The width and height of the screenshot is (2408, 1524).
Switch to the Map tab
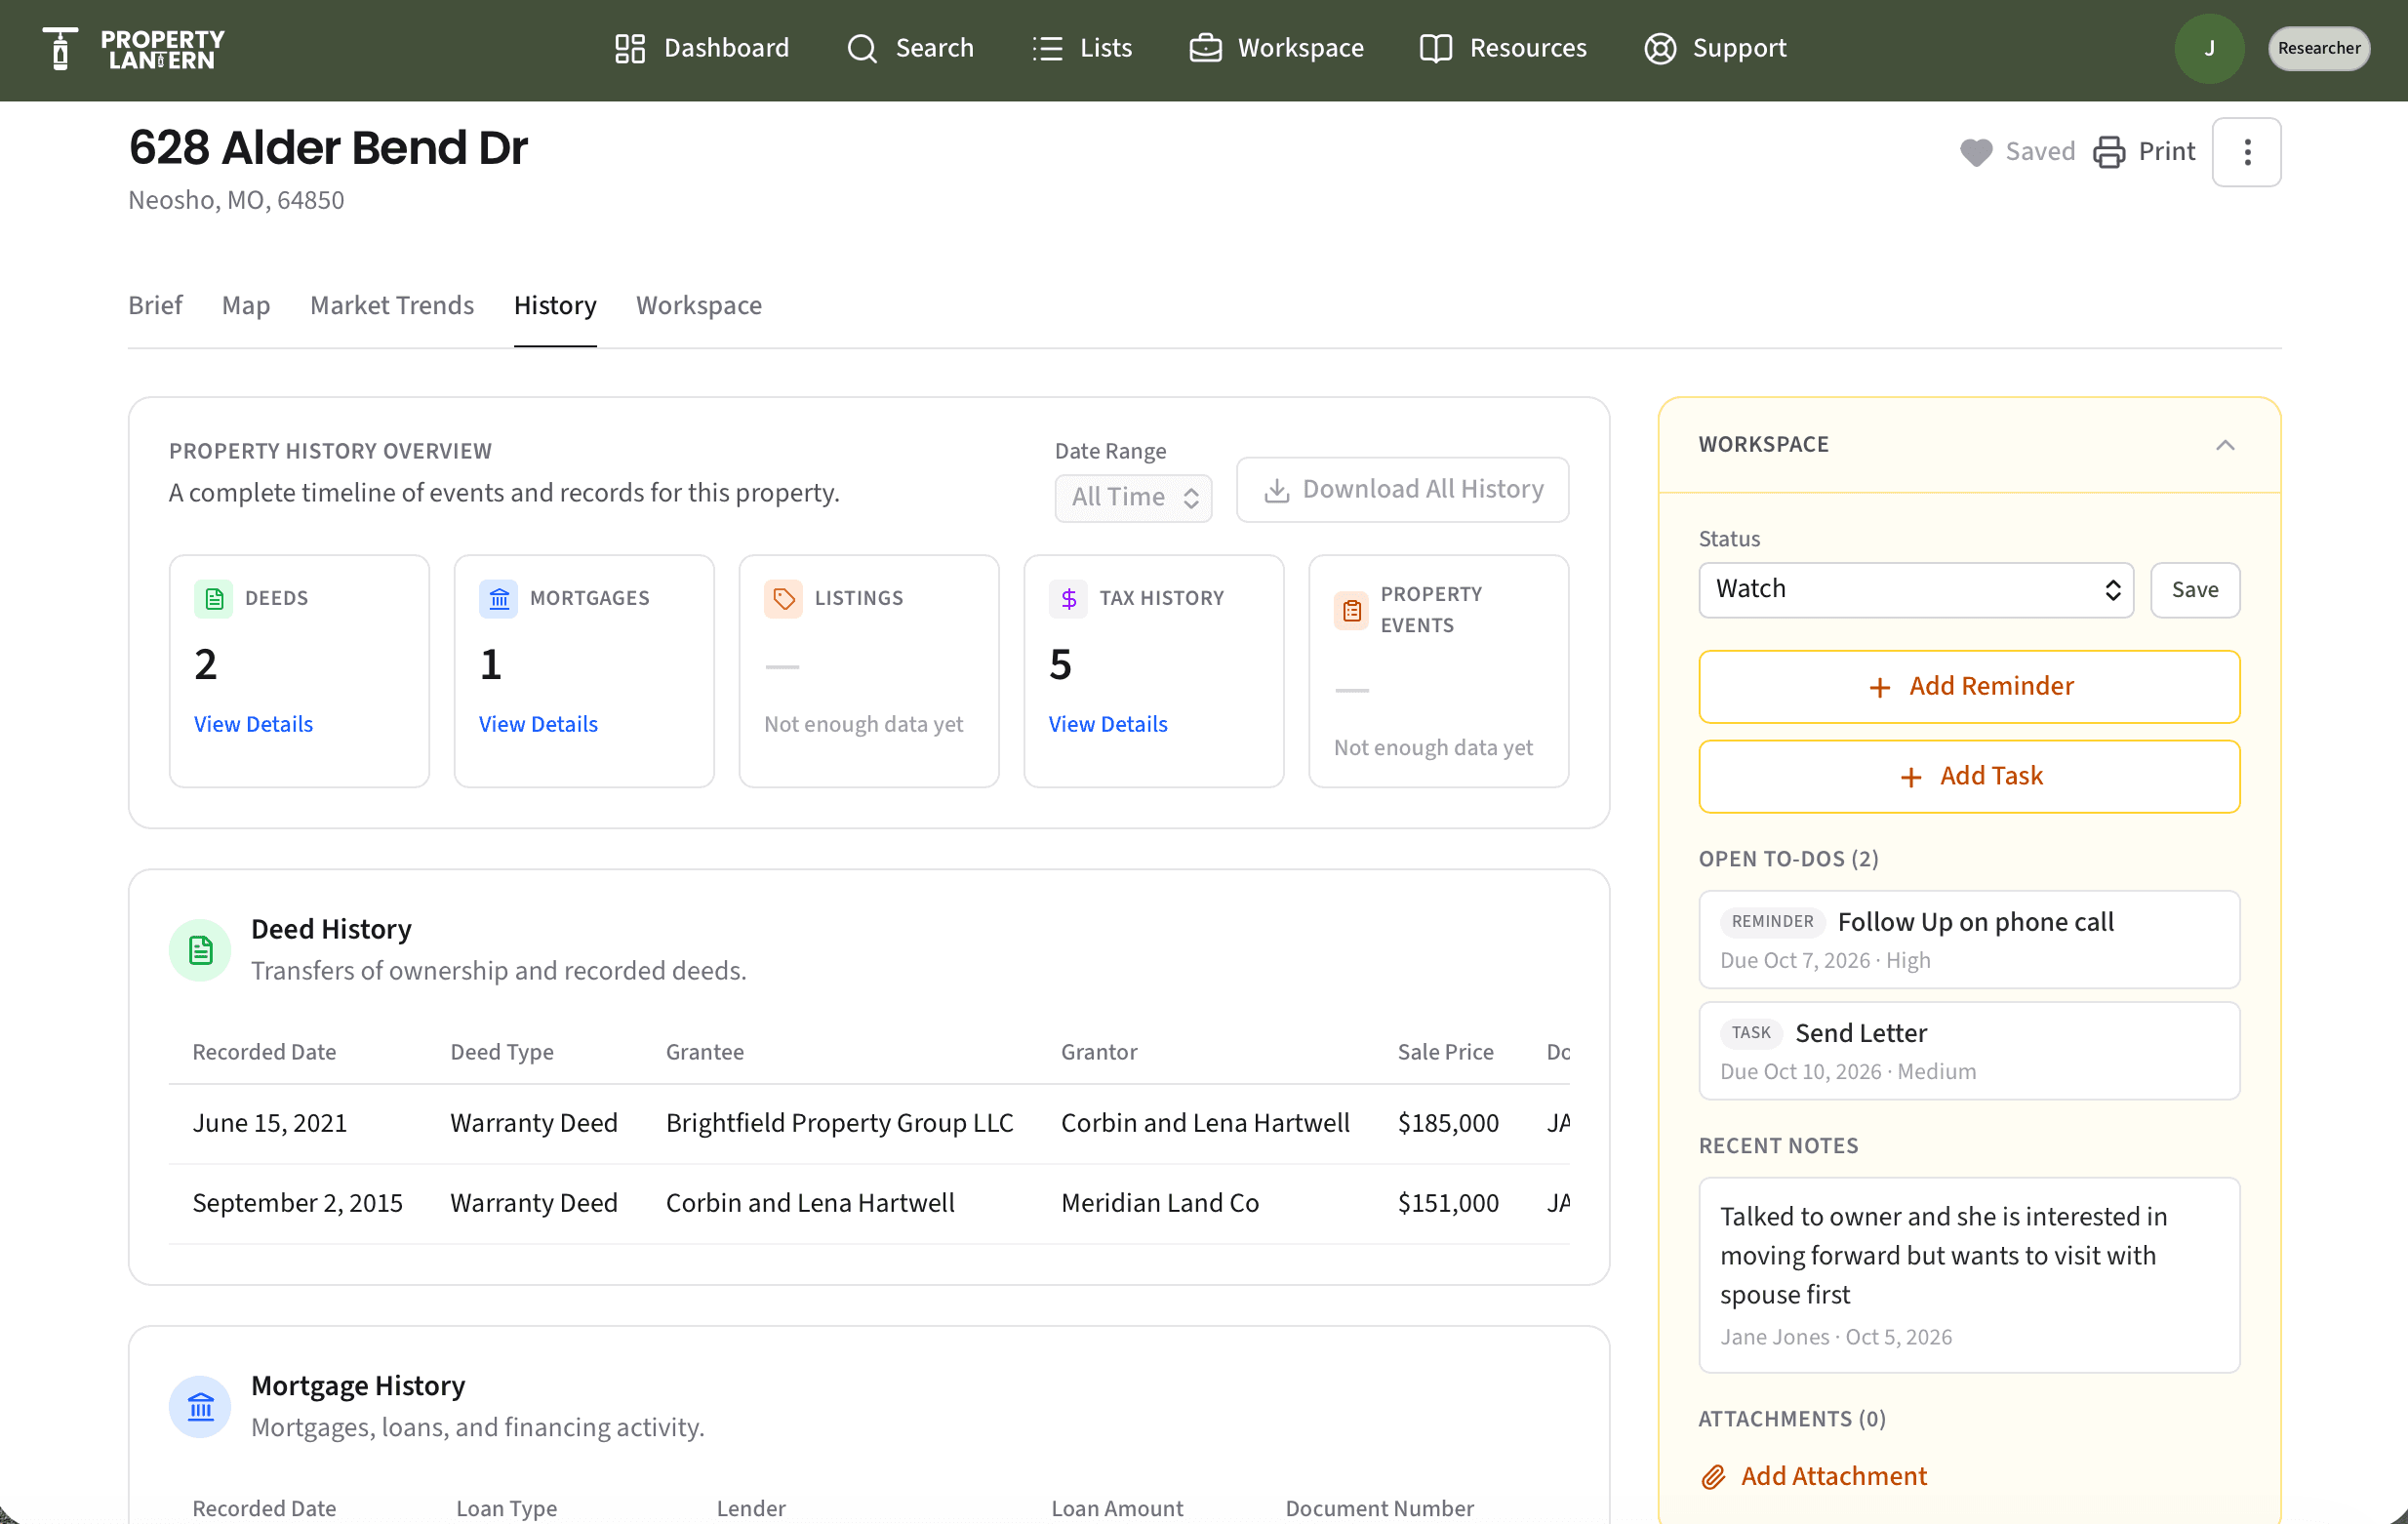tap(246, 305)
